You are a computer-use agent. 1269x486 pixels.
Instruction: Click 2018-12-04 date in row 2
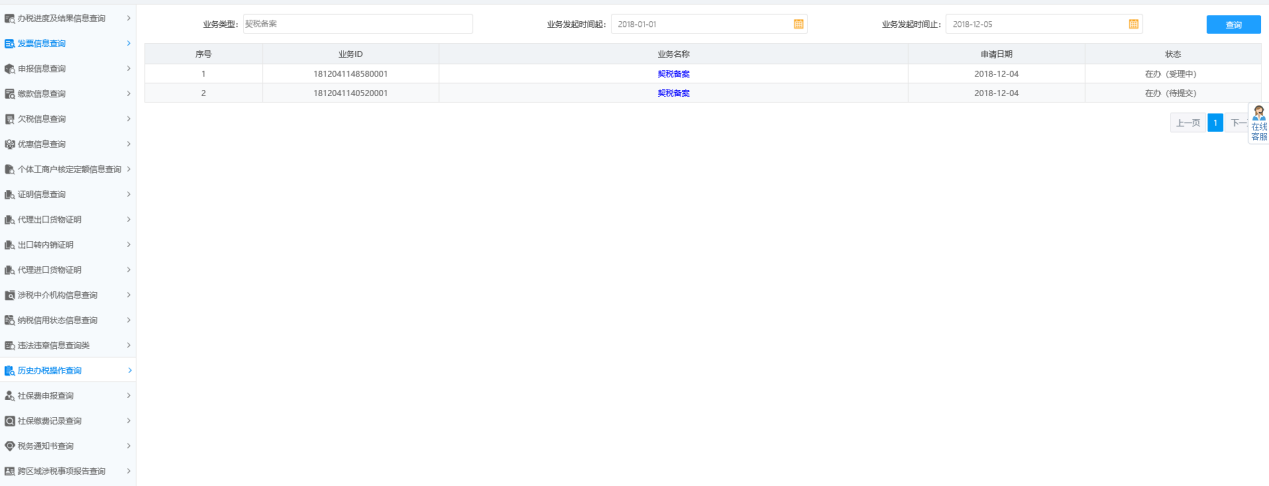tap(996, 93)
